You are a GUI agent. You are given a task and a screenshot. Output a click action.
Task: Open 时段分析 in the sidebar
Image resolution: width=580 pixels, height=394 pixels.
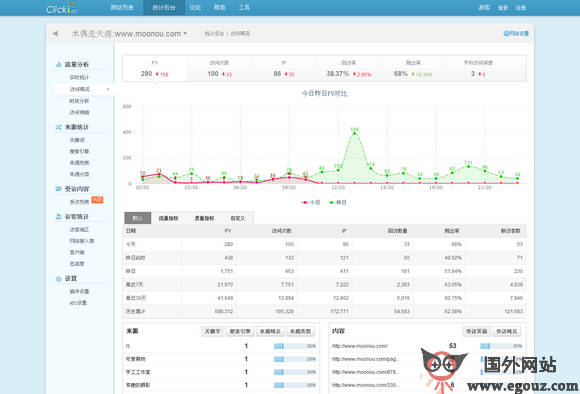click(79, 101)
